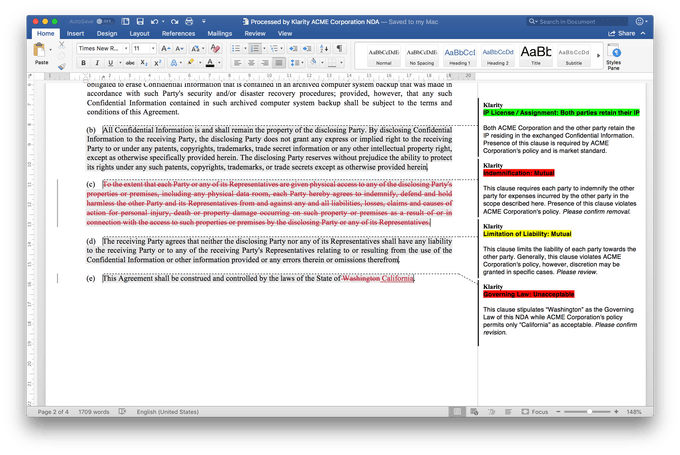Adjust the zoom slider in status bar
This screenshot has height=455, width=680.
click(589, 411)
